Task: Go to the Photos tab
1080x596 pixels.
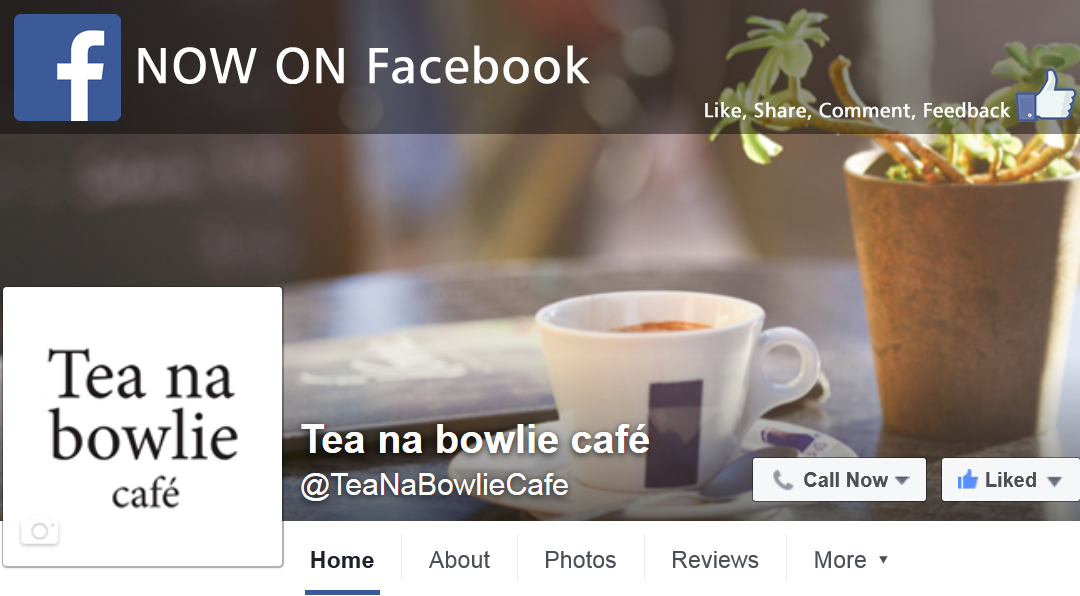Action: tap(581, 560)
